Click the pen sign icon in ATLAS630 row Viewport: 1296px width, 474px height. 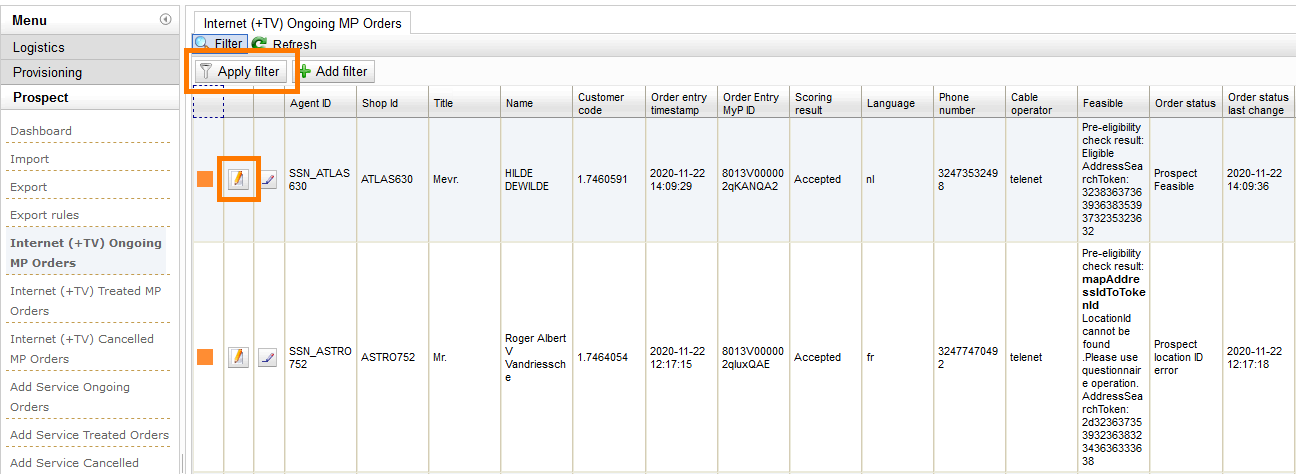click(268, 179)
